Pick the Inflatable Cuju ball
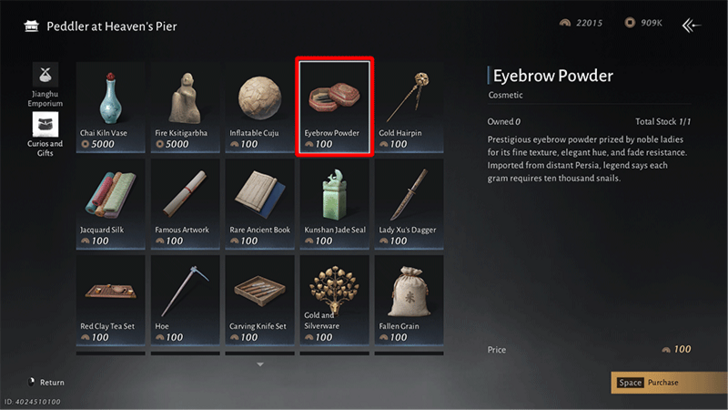 (x=260, y=107)
